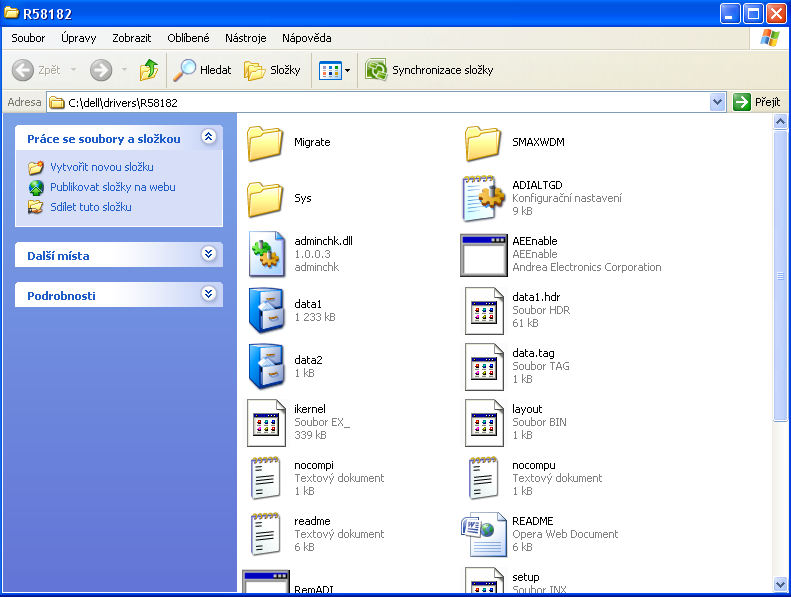Open the back history dropdown arrow

[73, 70]
